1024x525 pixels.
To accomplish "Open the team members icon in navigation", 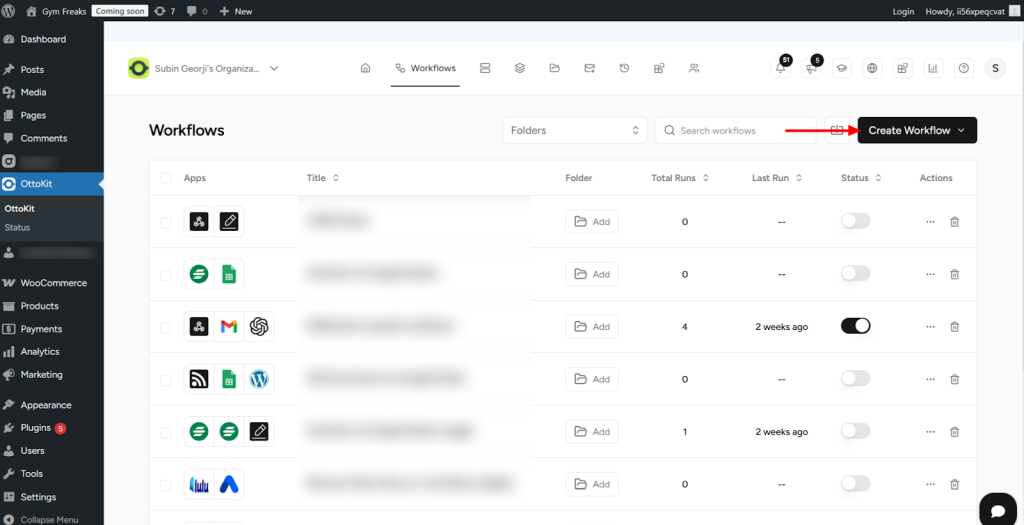I will [x=694, y=68].
